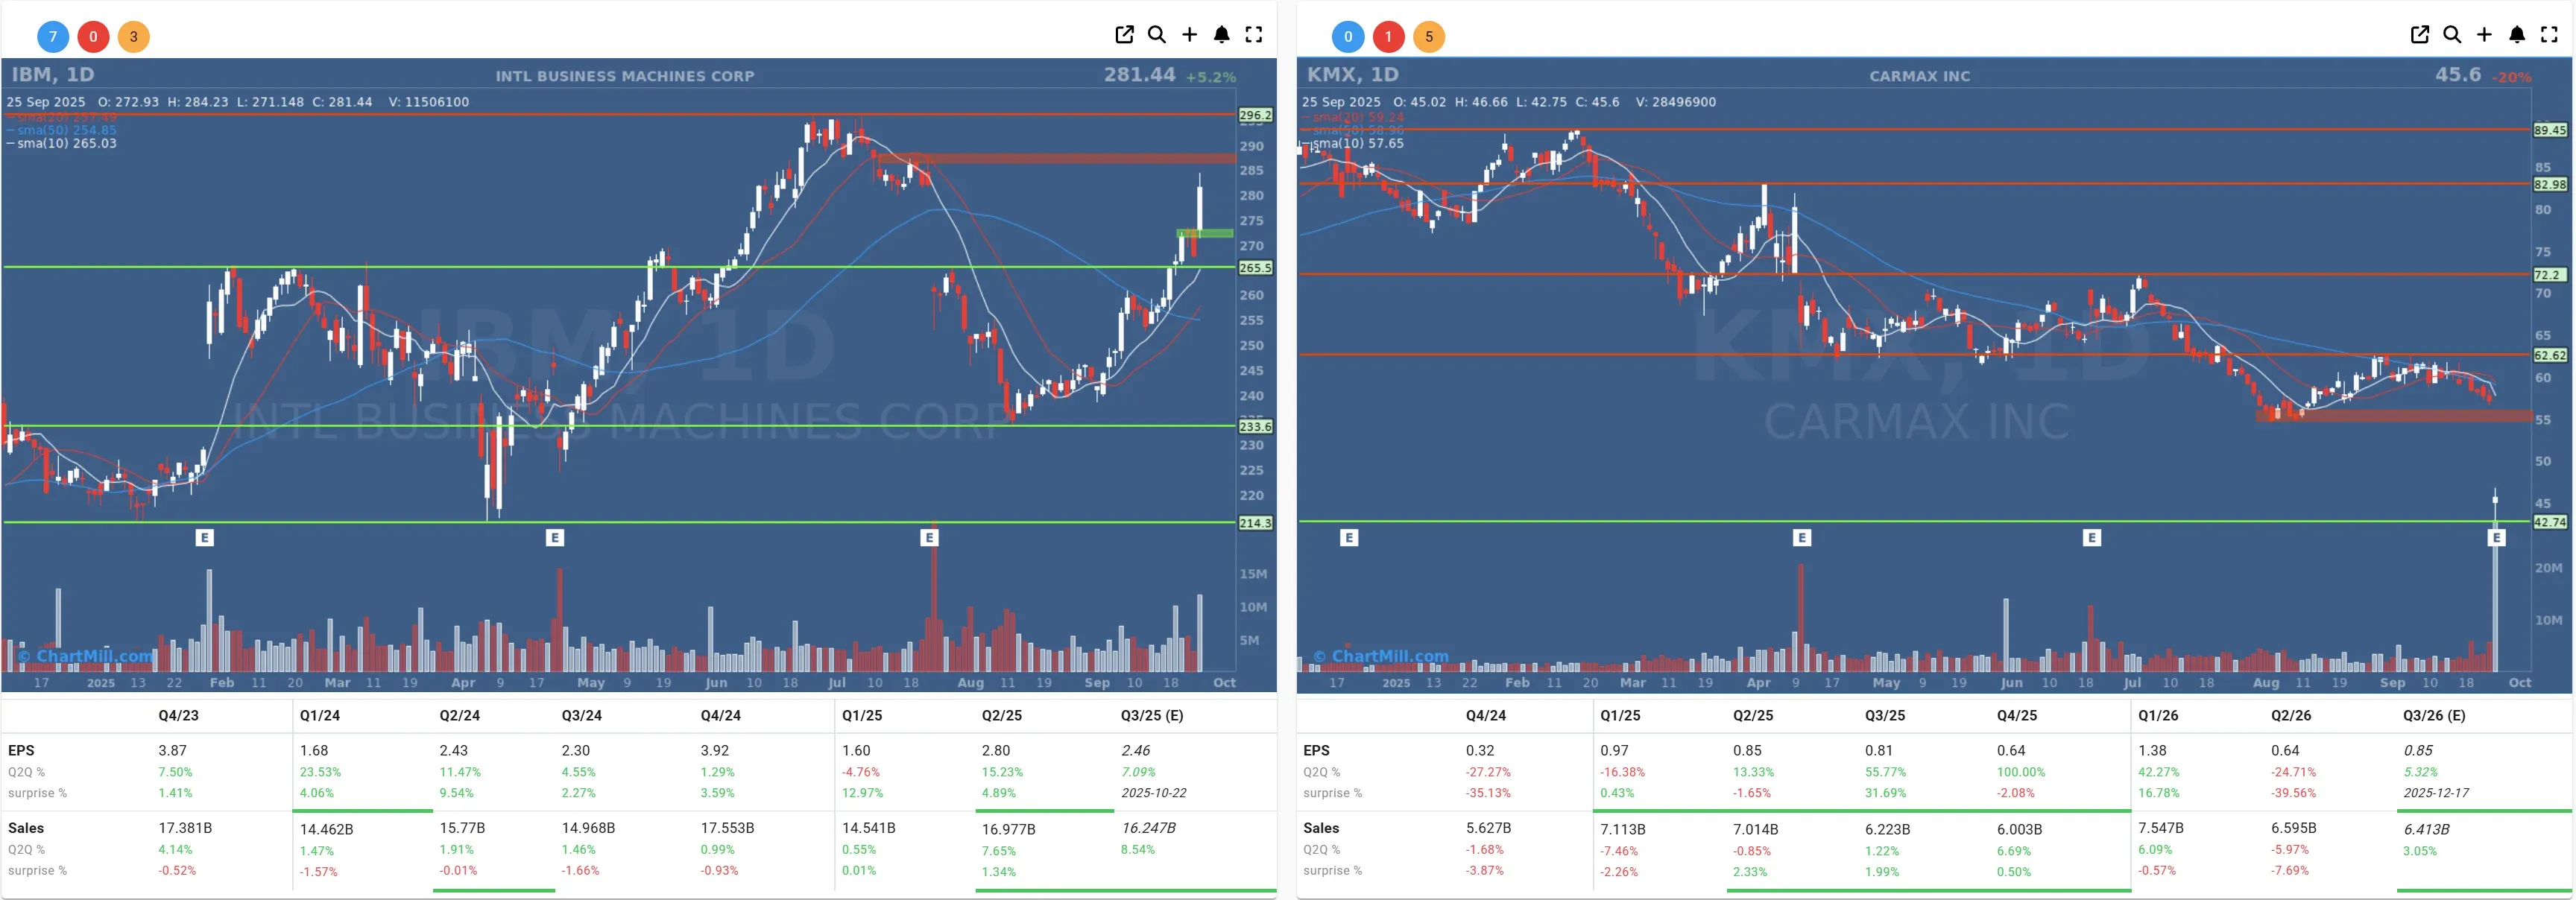The image size is (2576, 900).
Task: Click the KMX price 45.6 header
Action: click(x=2458, y=74)
